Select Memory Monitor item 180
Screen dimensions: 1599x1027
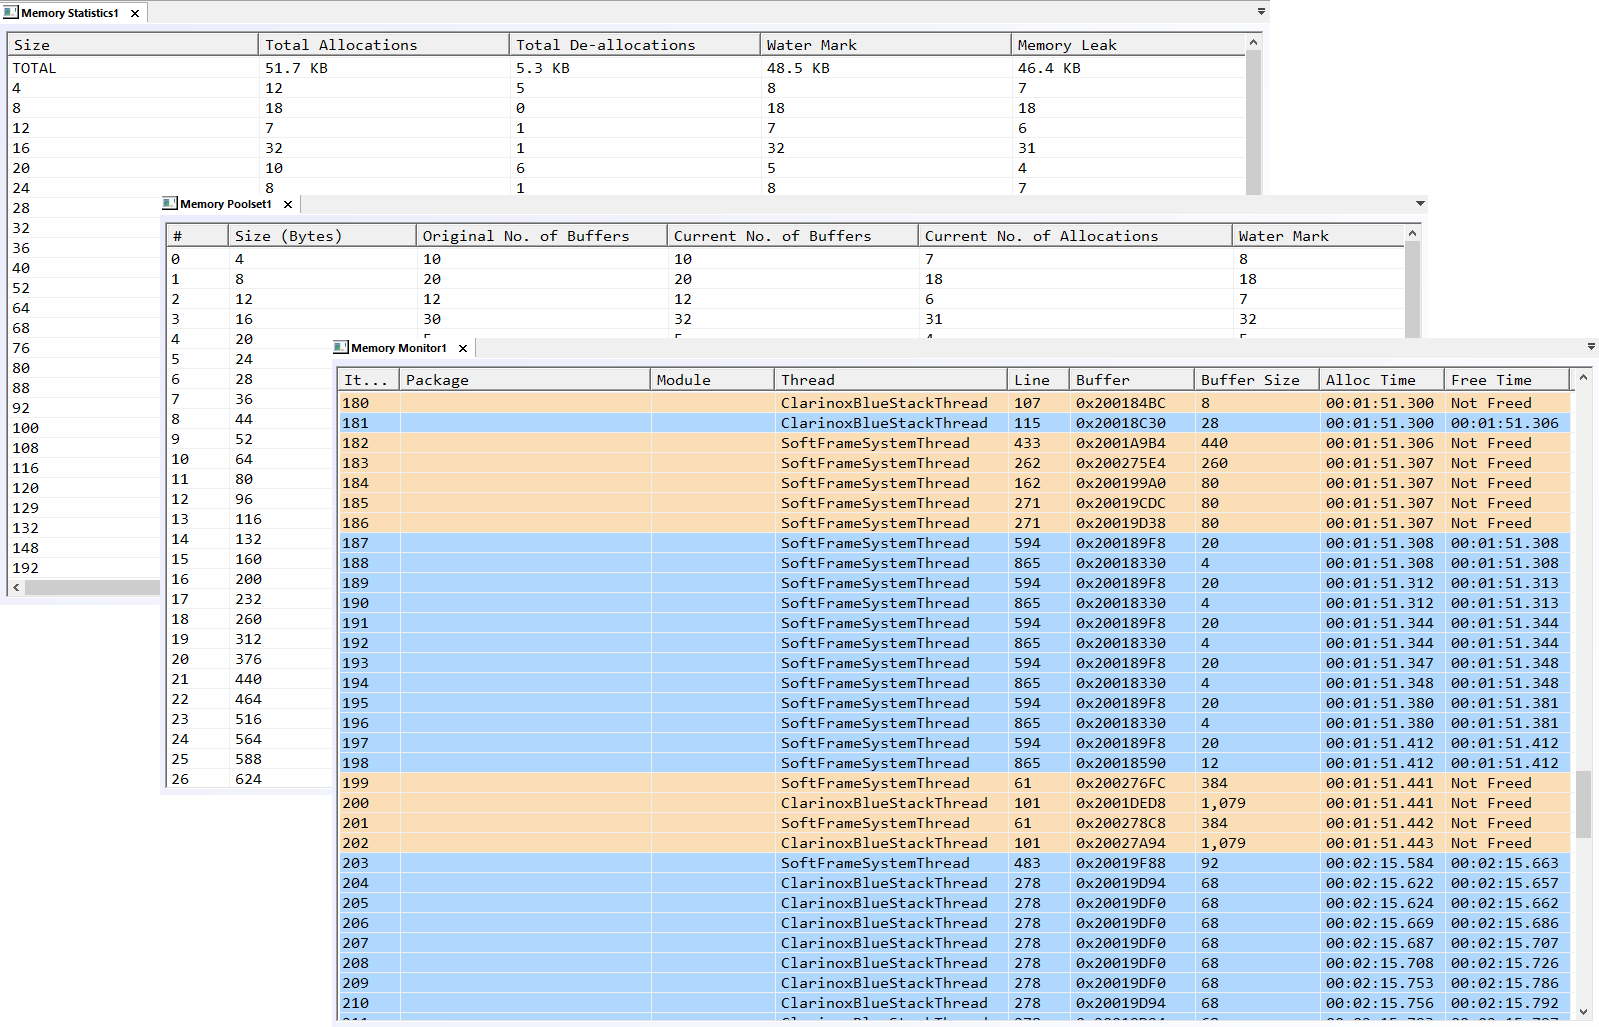click(954, 403)
